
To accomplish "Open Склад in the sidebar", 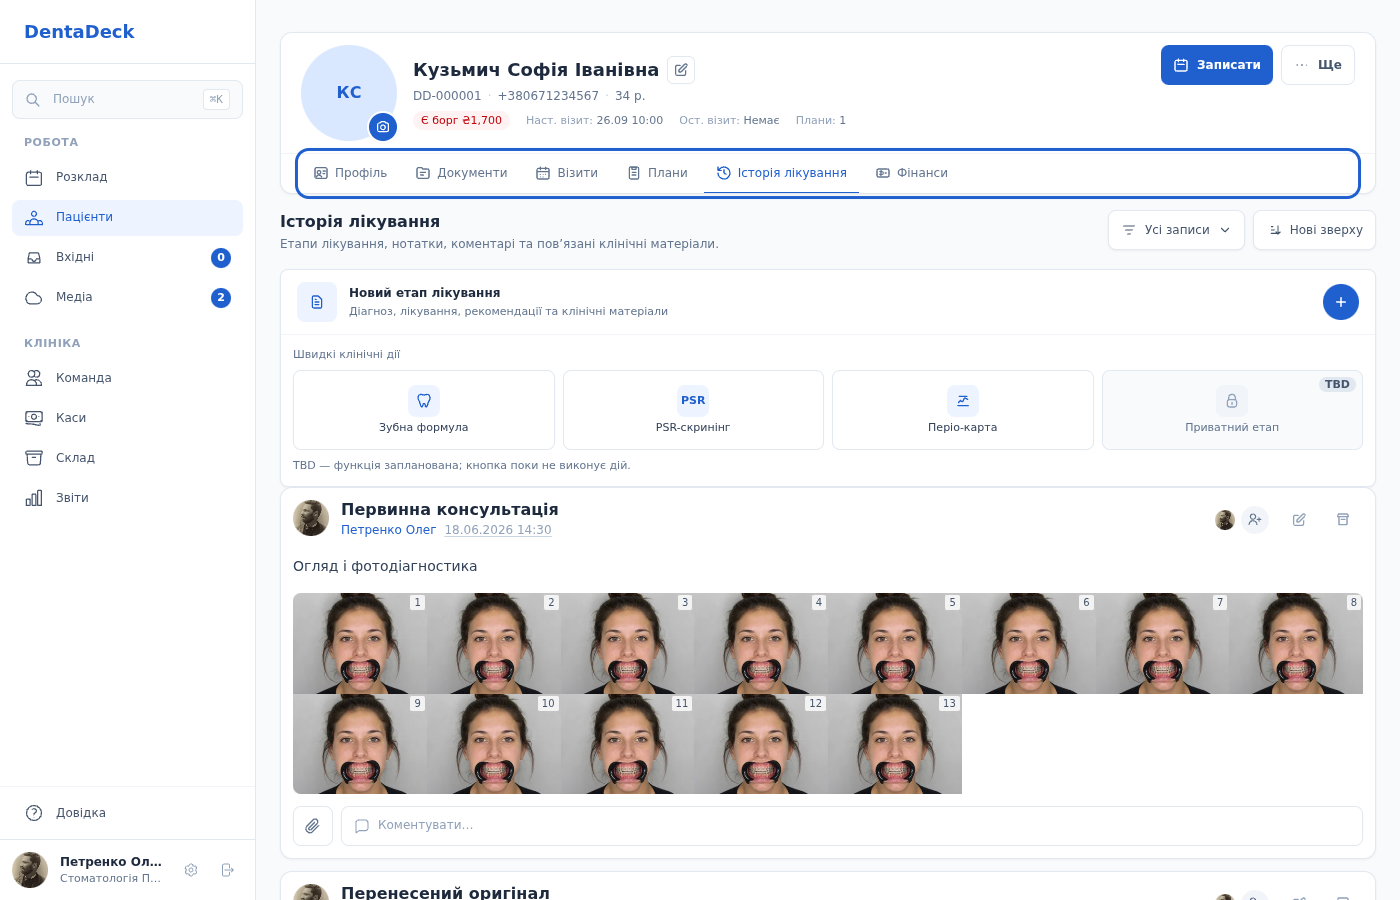I will tap(128, 458).
